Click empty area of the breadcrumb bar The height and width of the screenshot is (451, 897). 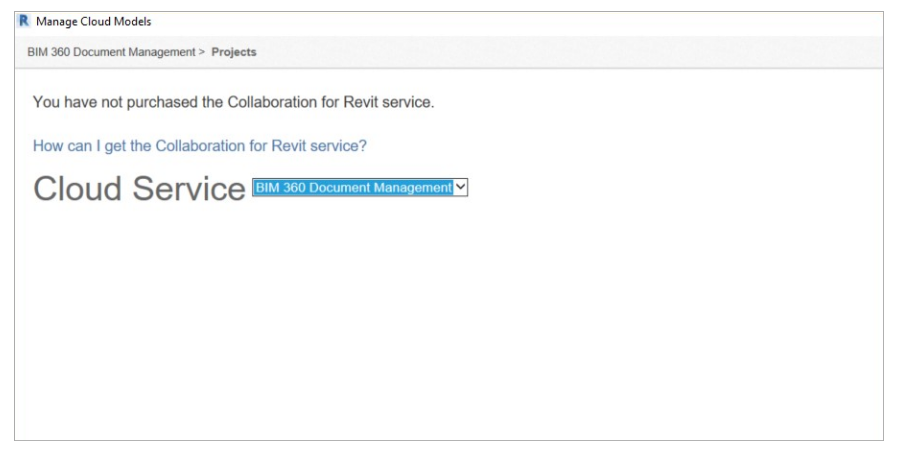pos(560,52)
